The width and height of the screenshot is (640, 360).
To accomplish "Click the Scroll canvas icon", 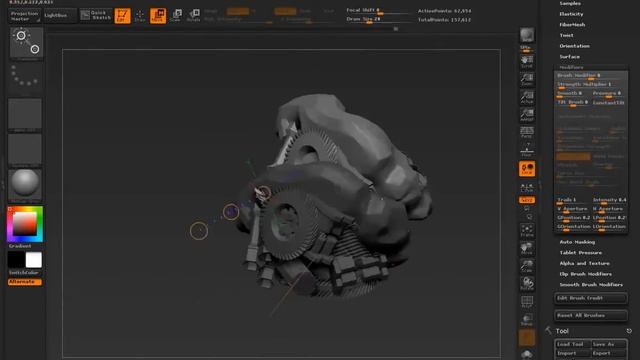I will coord(527,62).
